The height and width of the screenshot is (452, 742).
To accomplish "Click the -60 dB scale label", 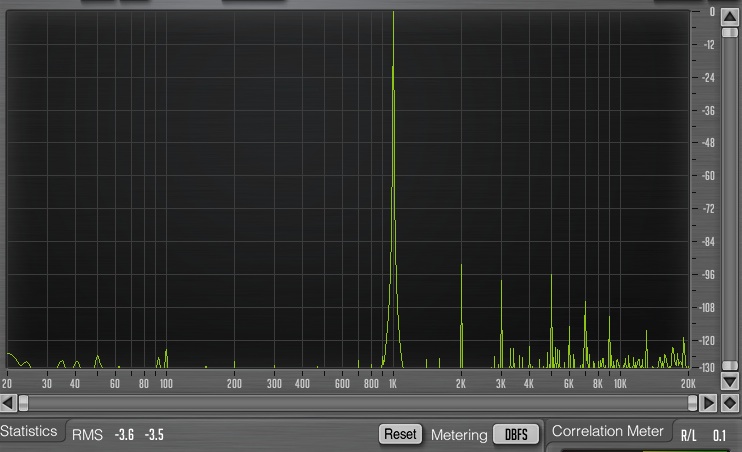I will (x=708, y=176).
